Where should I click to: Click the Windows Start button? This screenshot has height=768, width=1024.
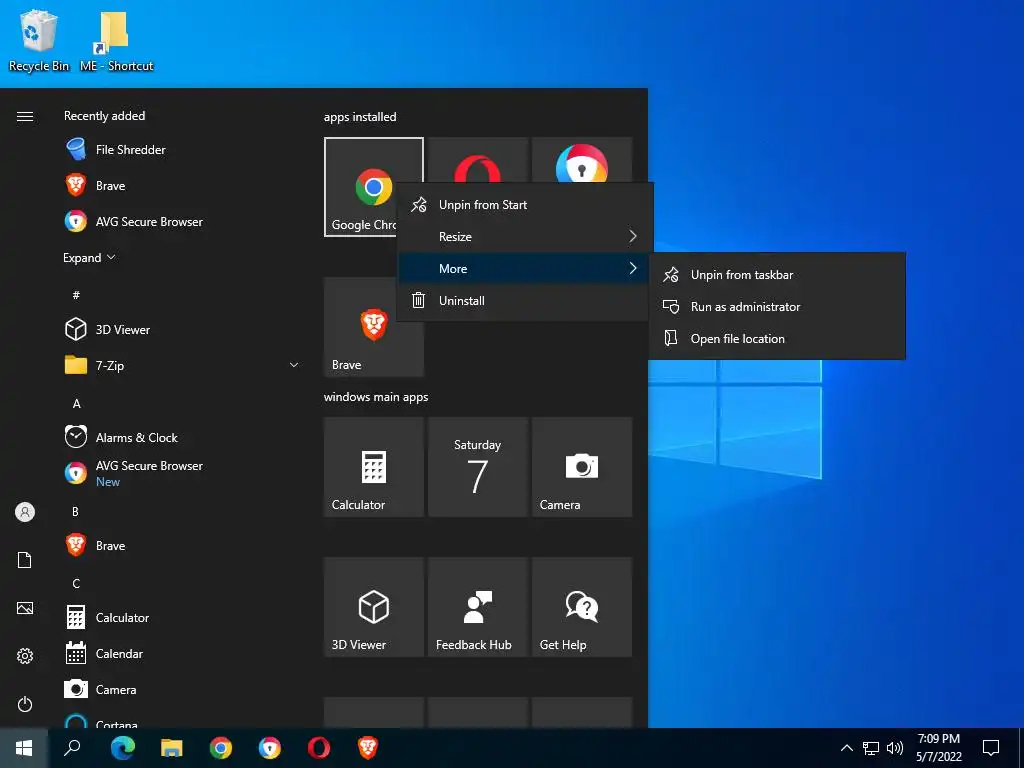tap(24, 748)
